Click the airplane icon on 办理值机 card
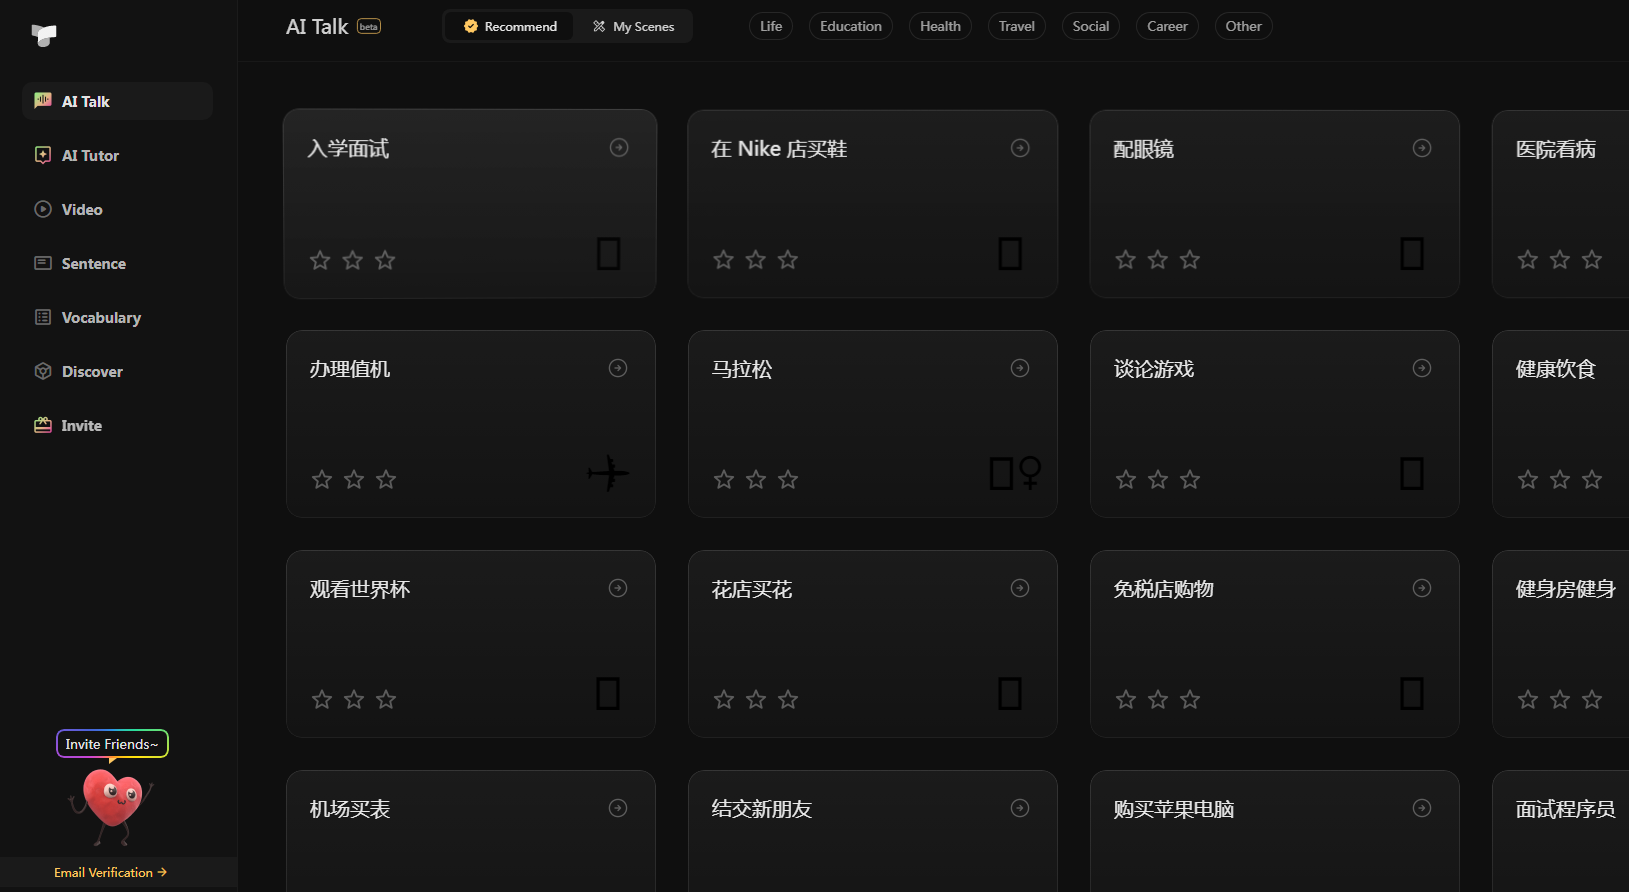 pyautogui.click(x=608, y=473)
